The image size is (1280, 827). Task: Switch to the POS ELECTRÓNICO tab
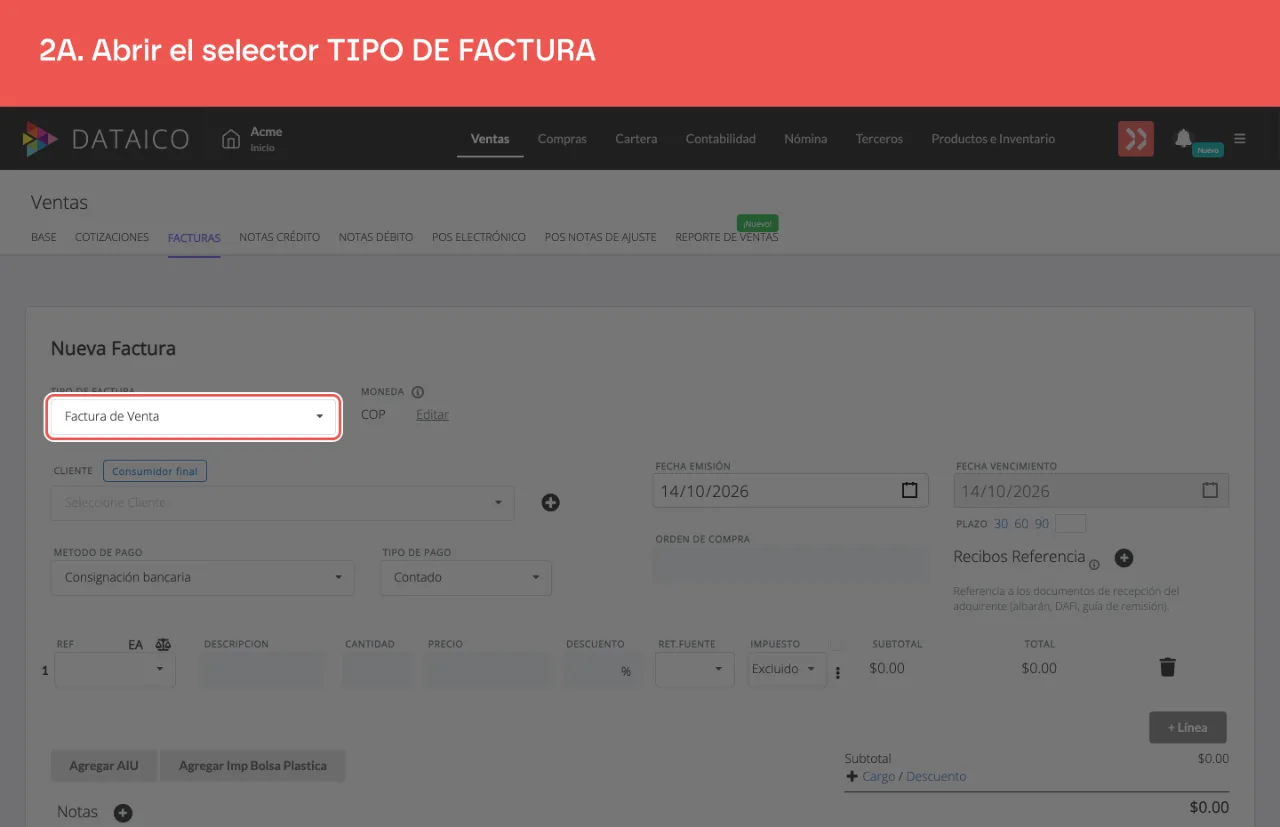pyautogui.click(x=479, y=237)
